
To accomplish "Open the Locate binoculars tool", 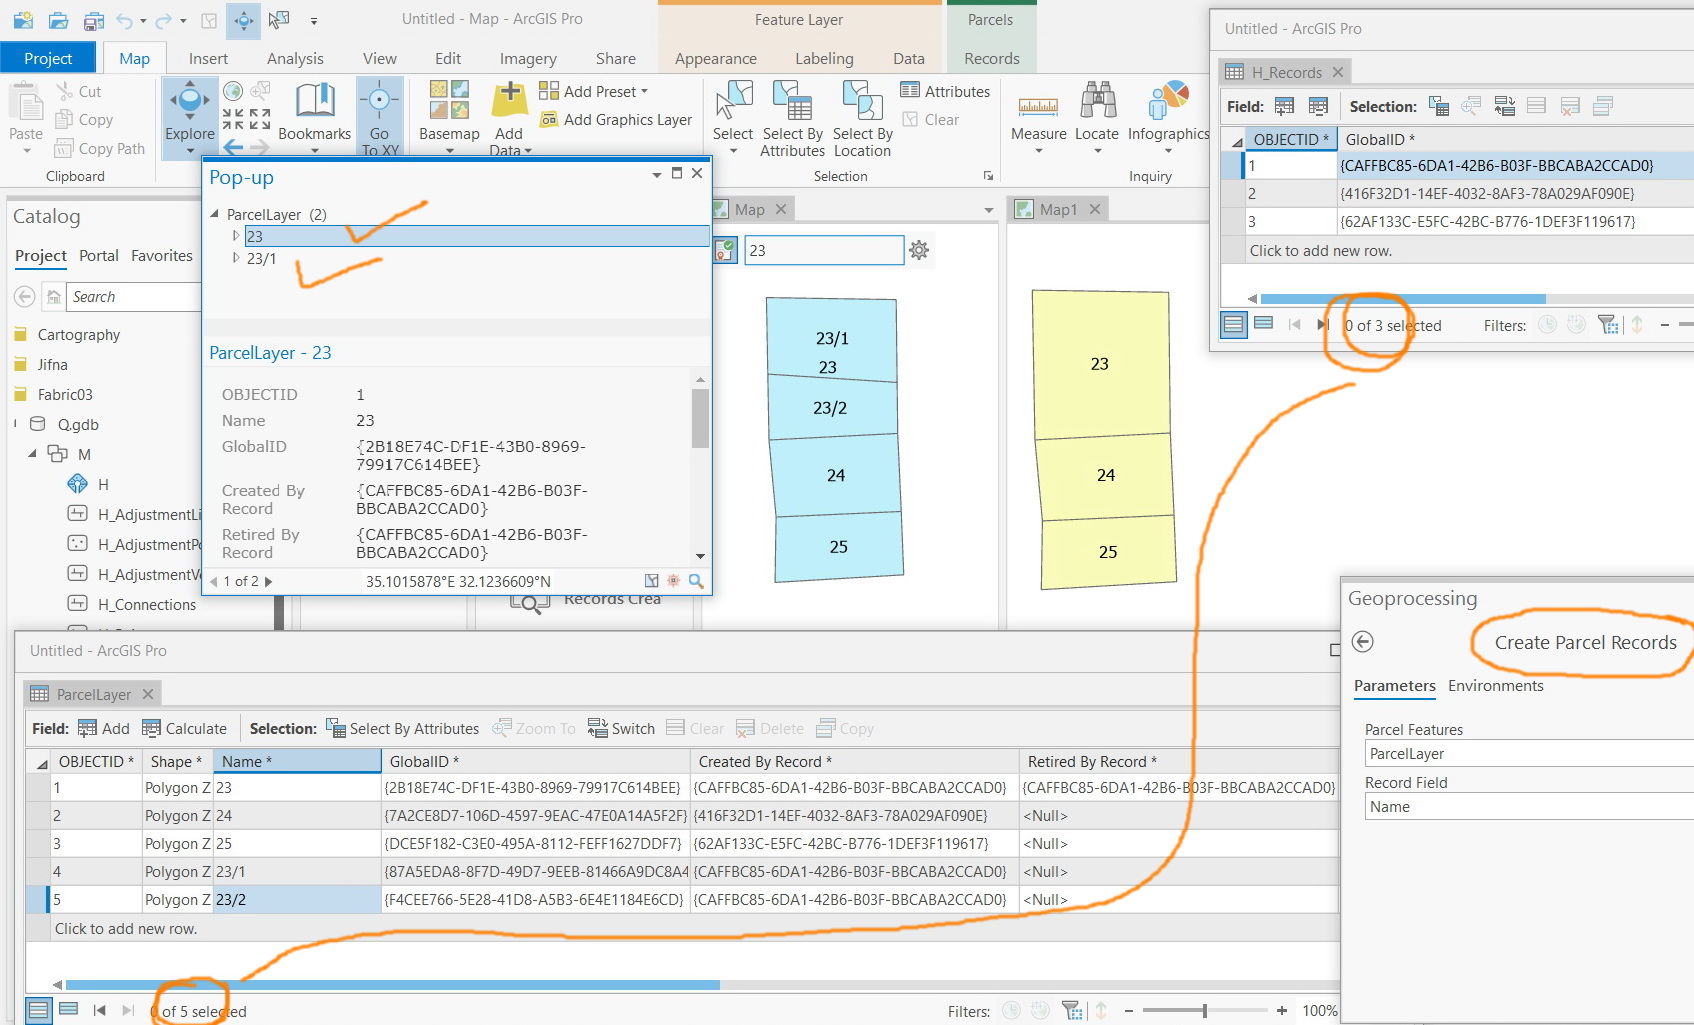I will pyautogui.click(x=1097, y=116).
